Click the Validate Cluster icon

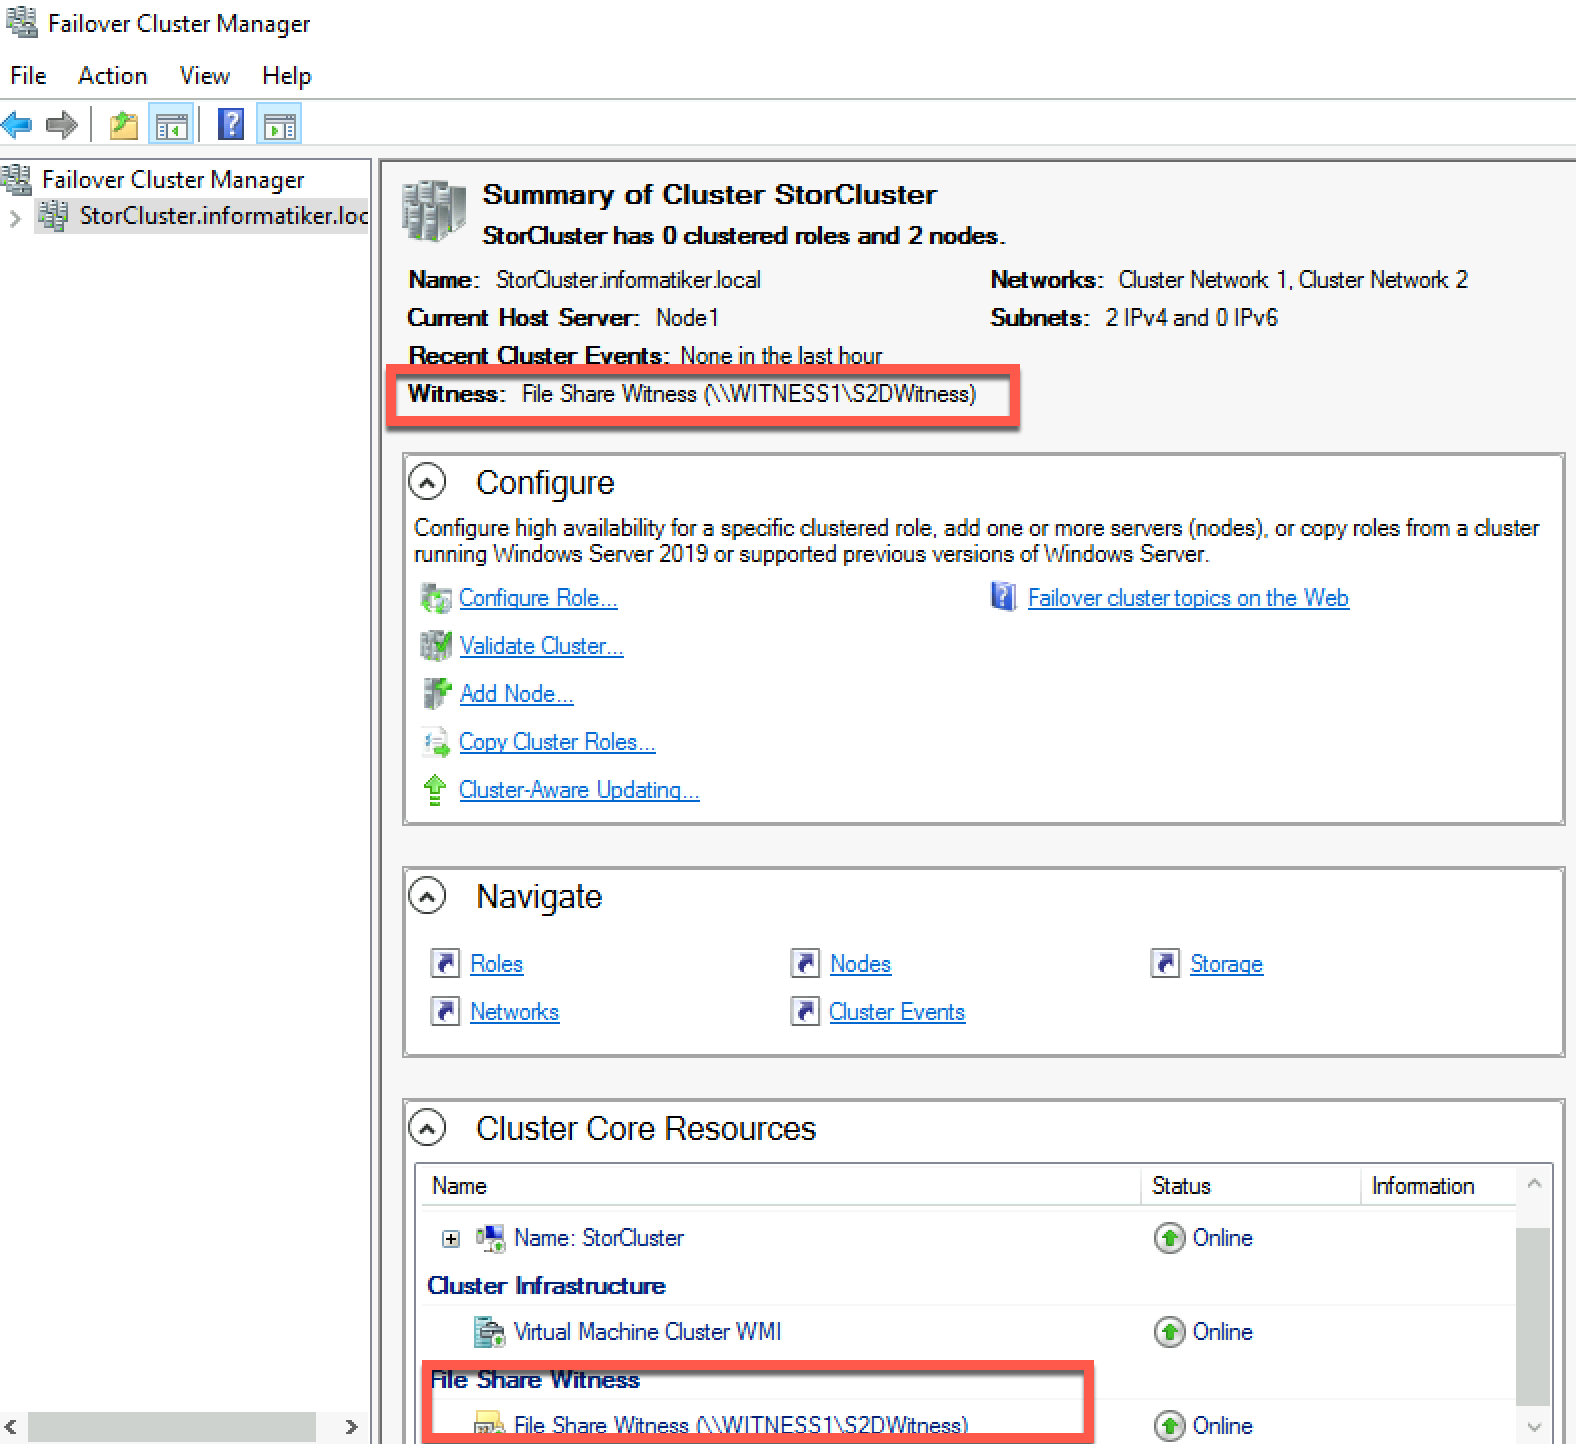(436, 646)
